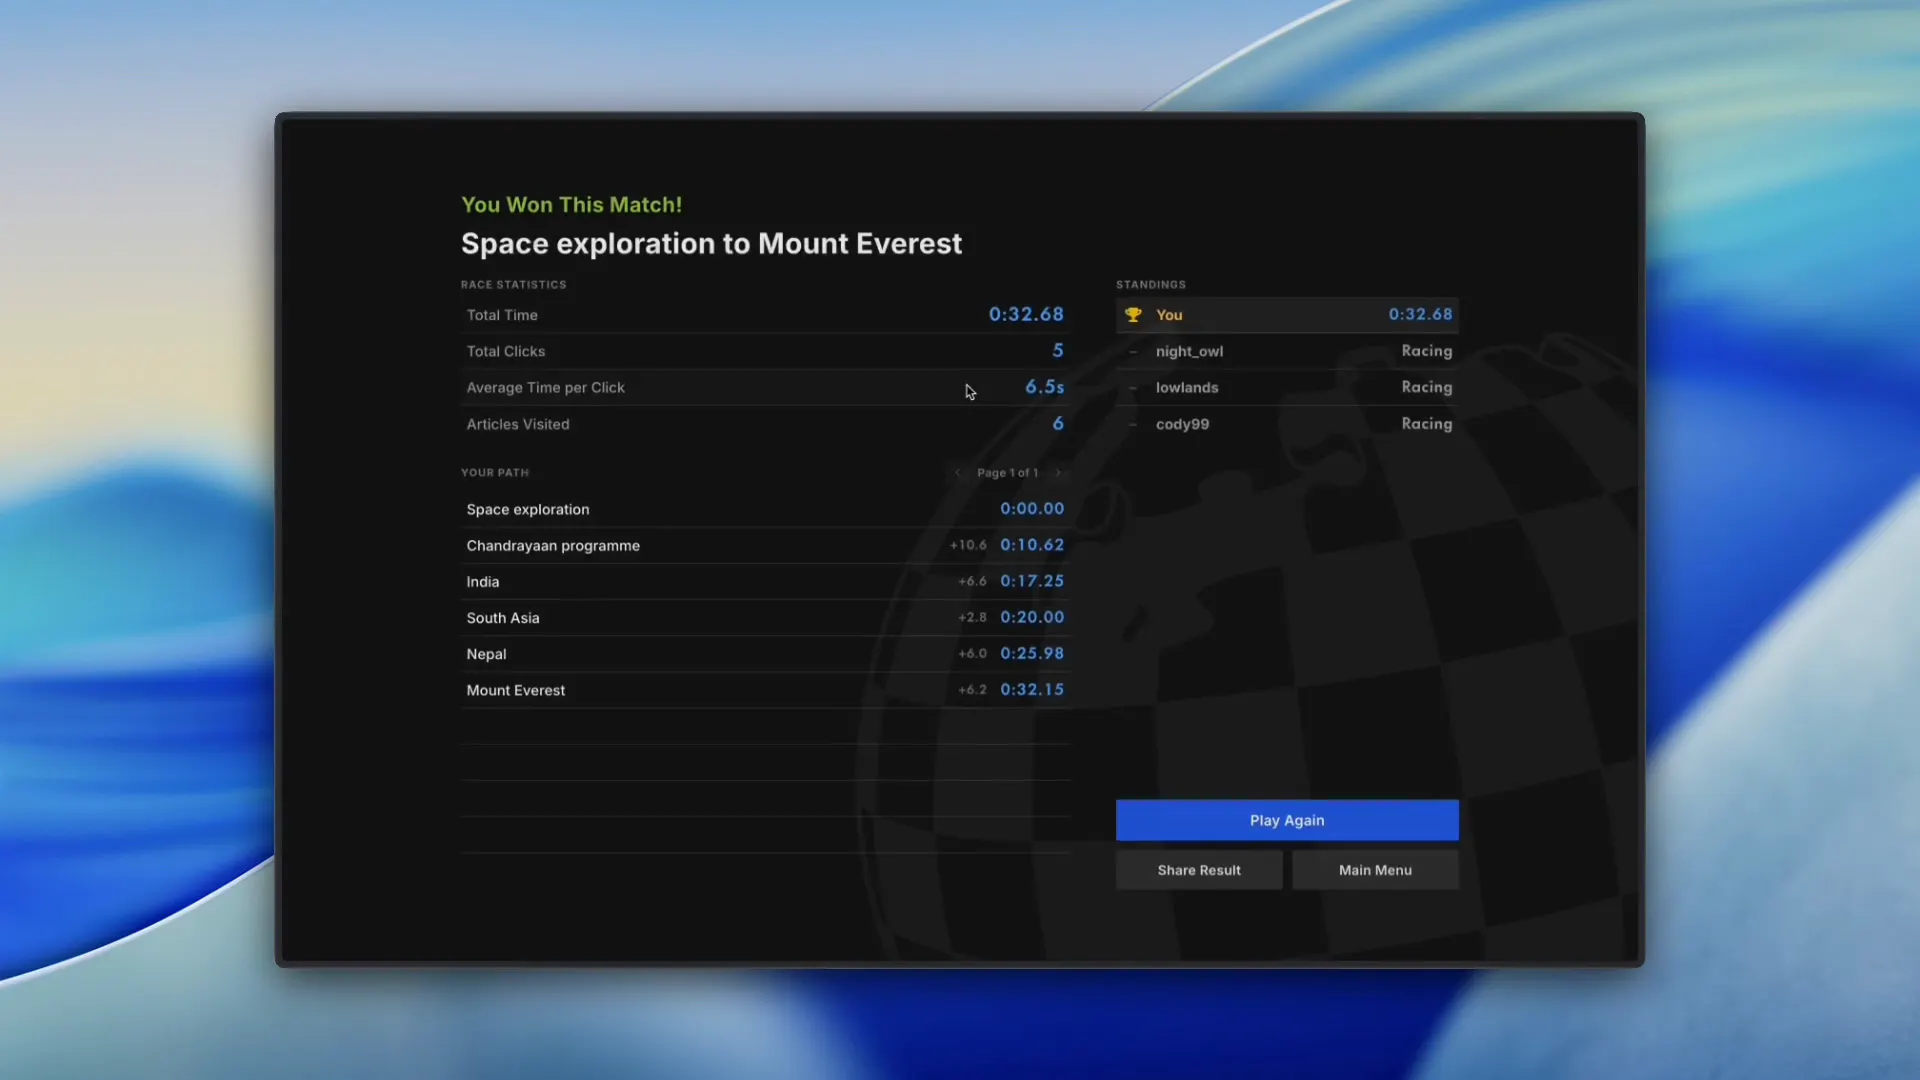Return to the Main Menu

click(x=1375, y=870)
